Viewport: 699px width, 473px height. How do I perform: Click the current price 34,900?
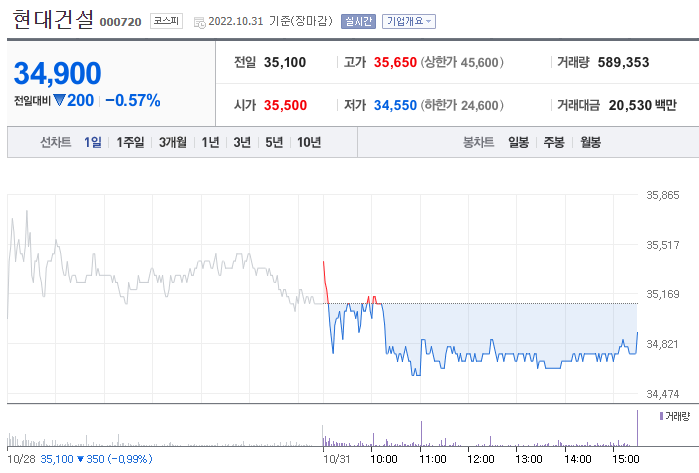coord(58,73)
